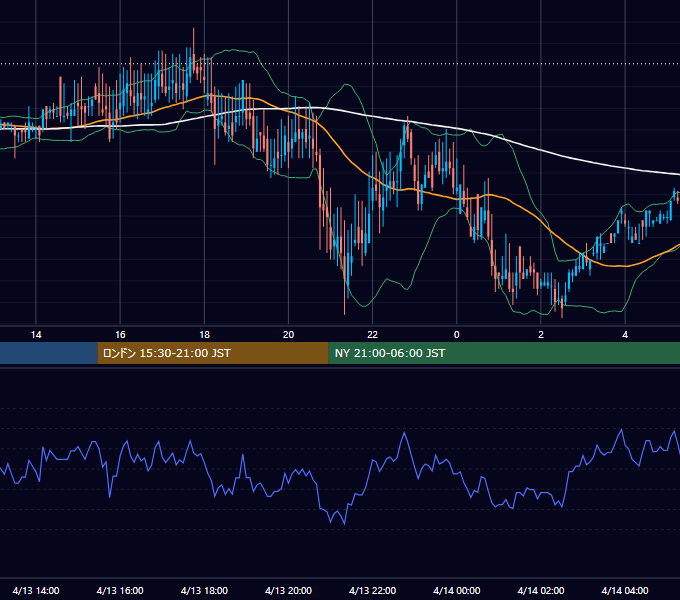The image size is (680, 600).
Task: Click the 14 hour label on price chart axis
Action: (x=36, y=335)
